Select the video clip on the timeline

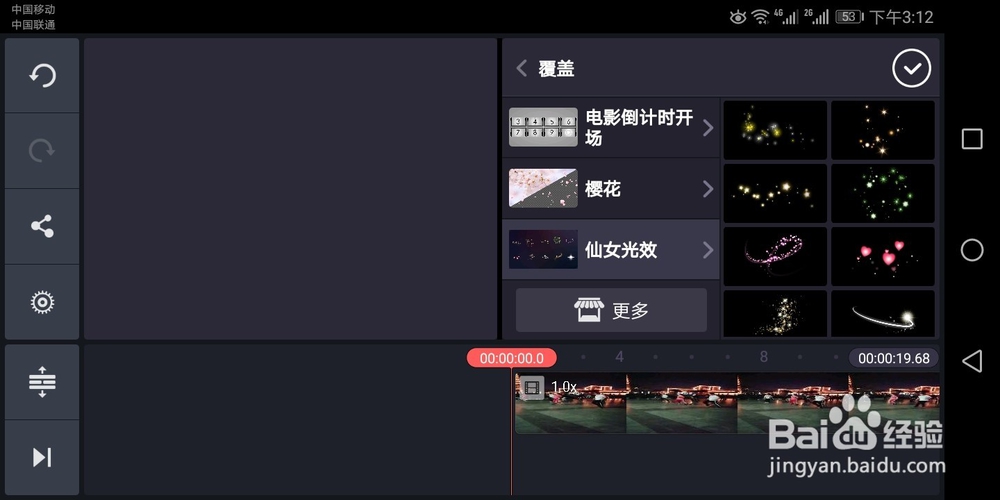click(x=727, y=404)
